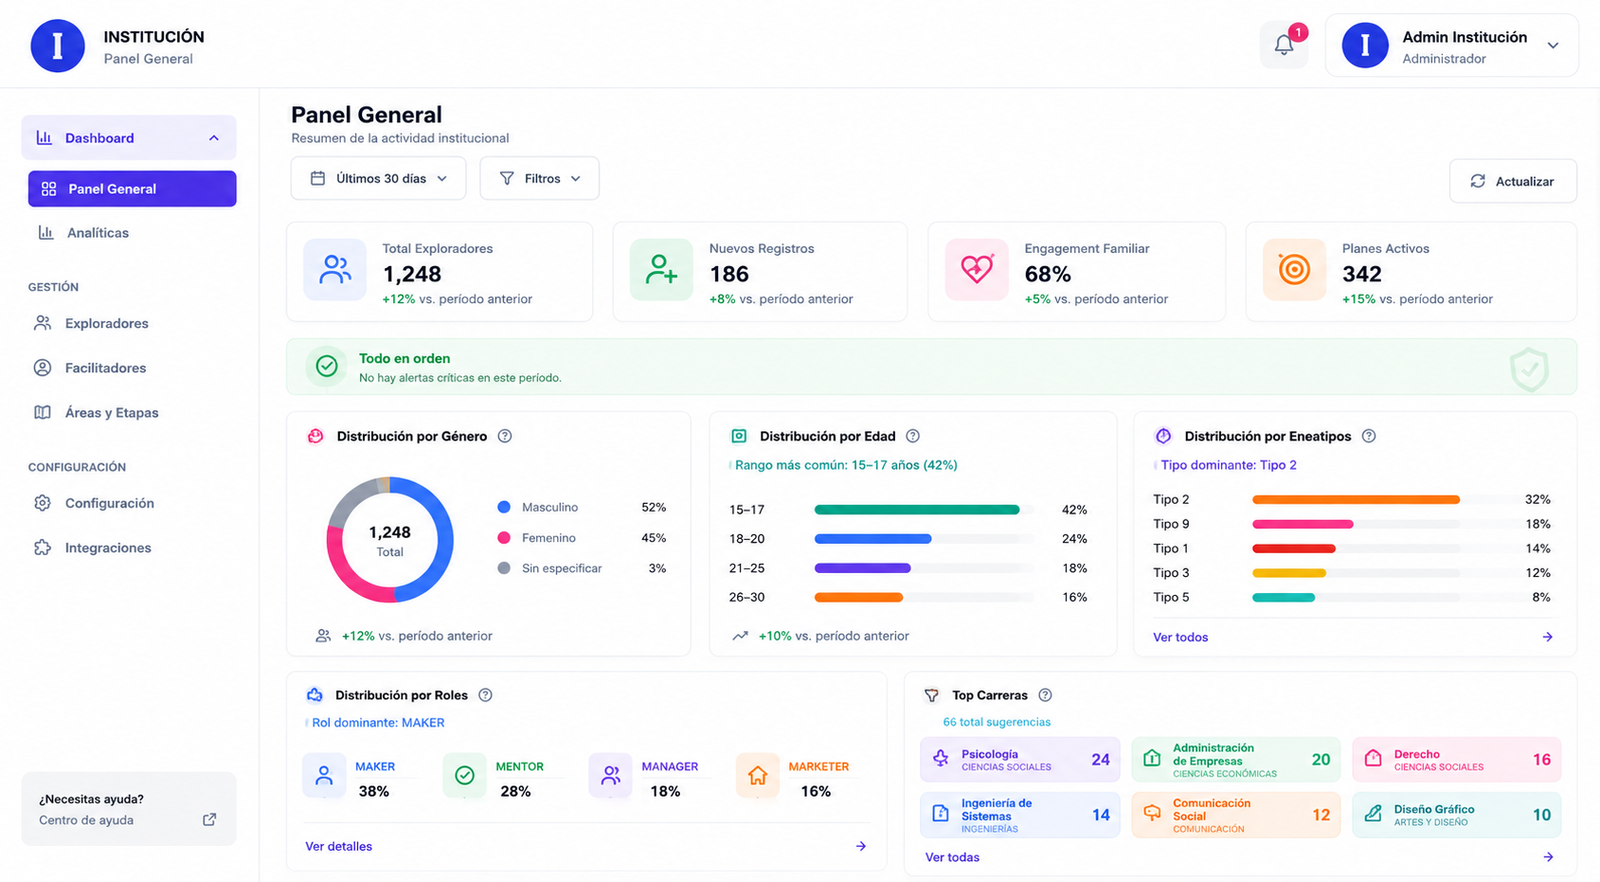Select the Psicología career card
1600x882 pixels.
(1020, 760)
